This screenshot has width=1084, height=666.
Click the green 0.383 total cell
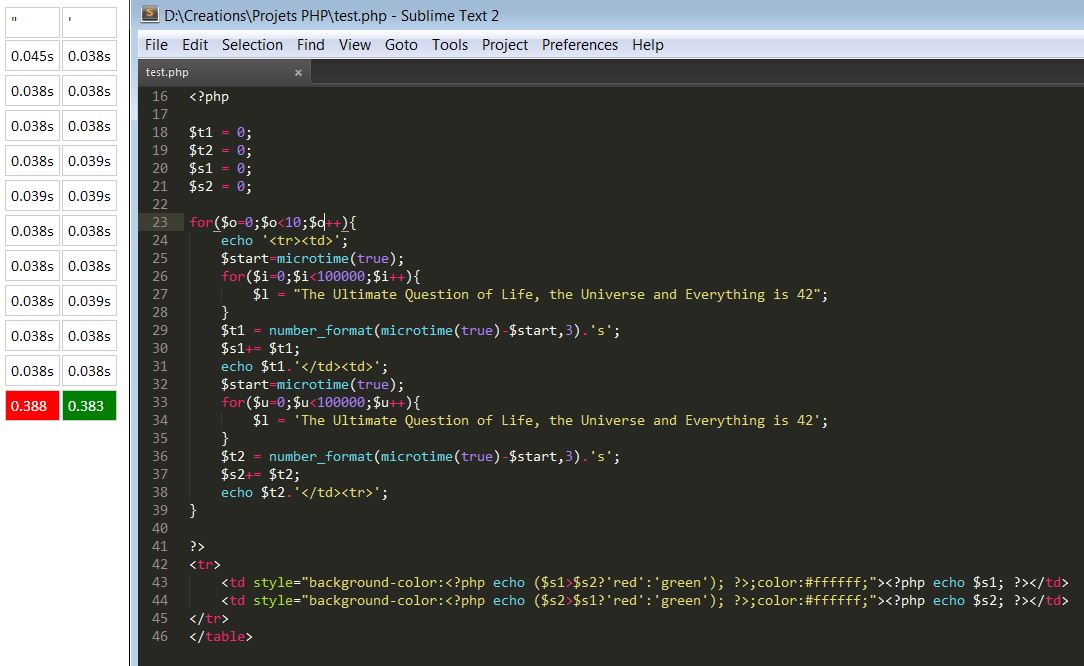pos(89,406)
